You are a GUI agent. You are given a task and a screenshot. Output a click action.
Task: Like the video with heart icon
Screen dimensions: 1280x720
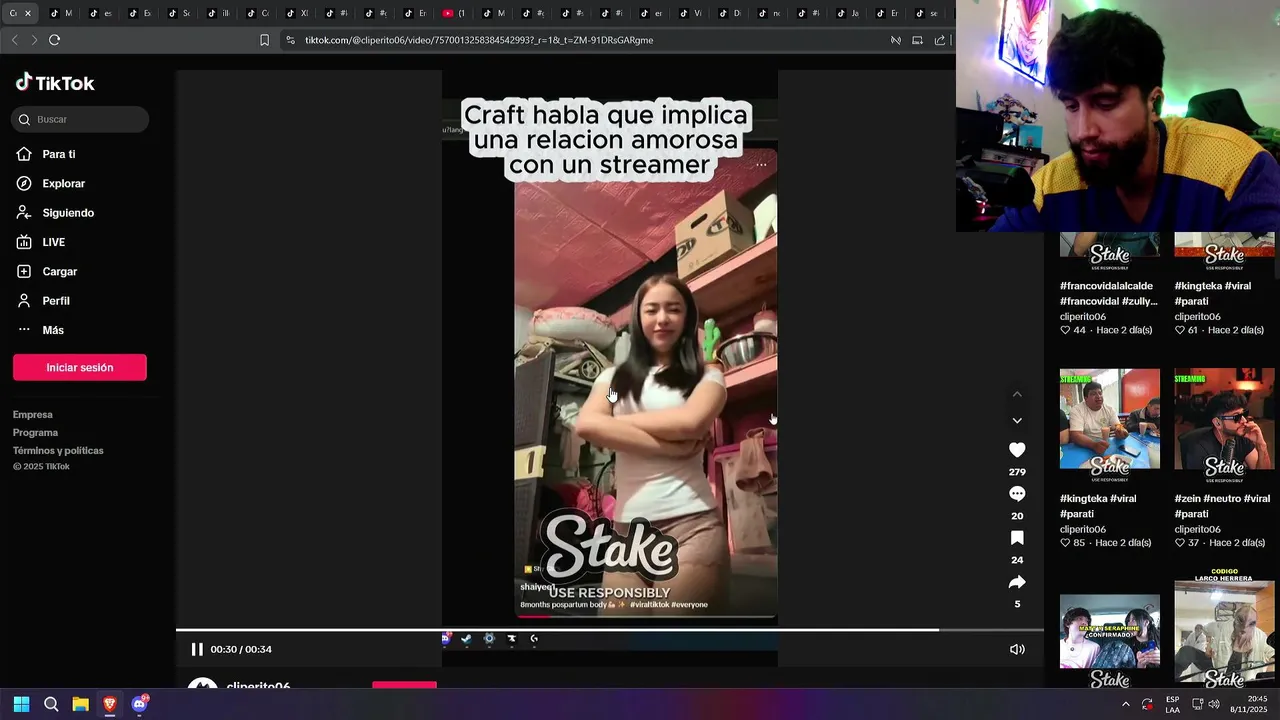tap(1017, 450)
